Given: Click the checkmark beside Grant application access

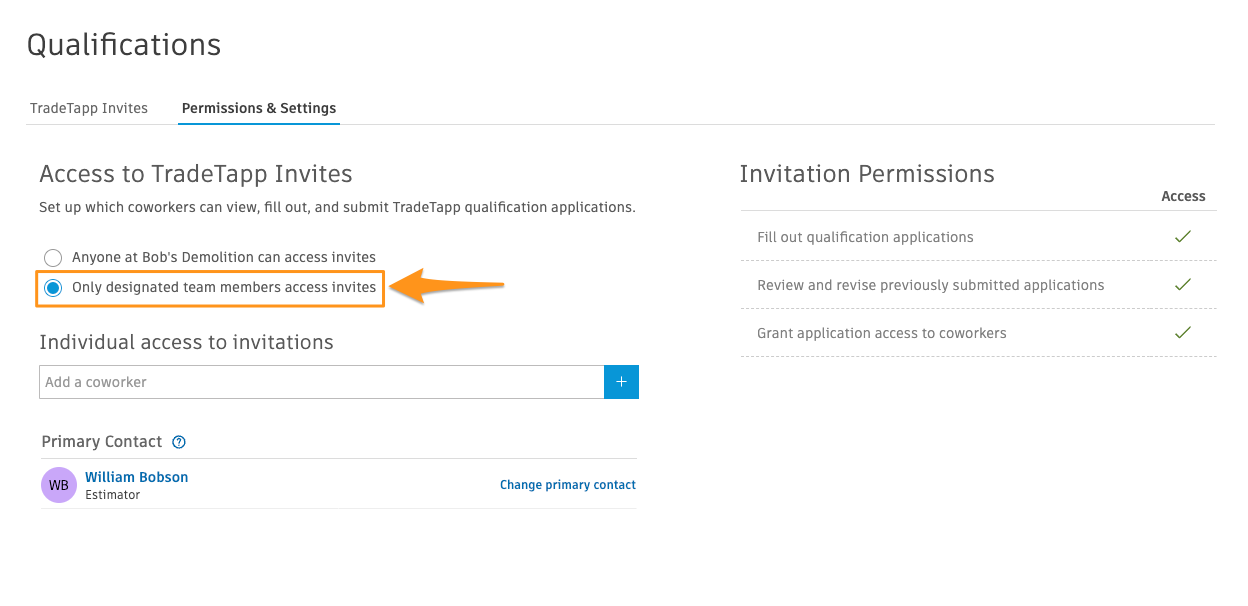Looking at the screenshot, I should click(1183, 333).
